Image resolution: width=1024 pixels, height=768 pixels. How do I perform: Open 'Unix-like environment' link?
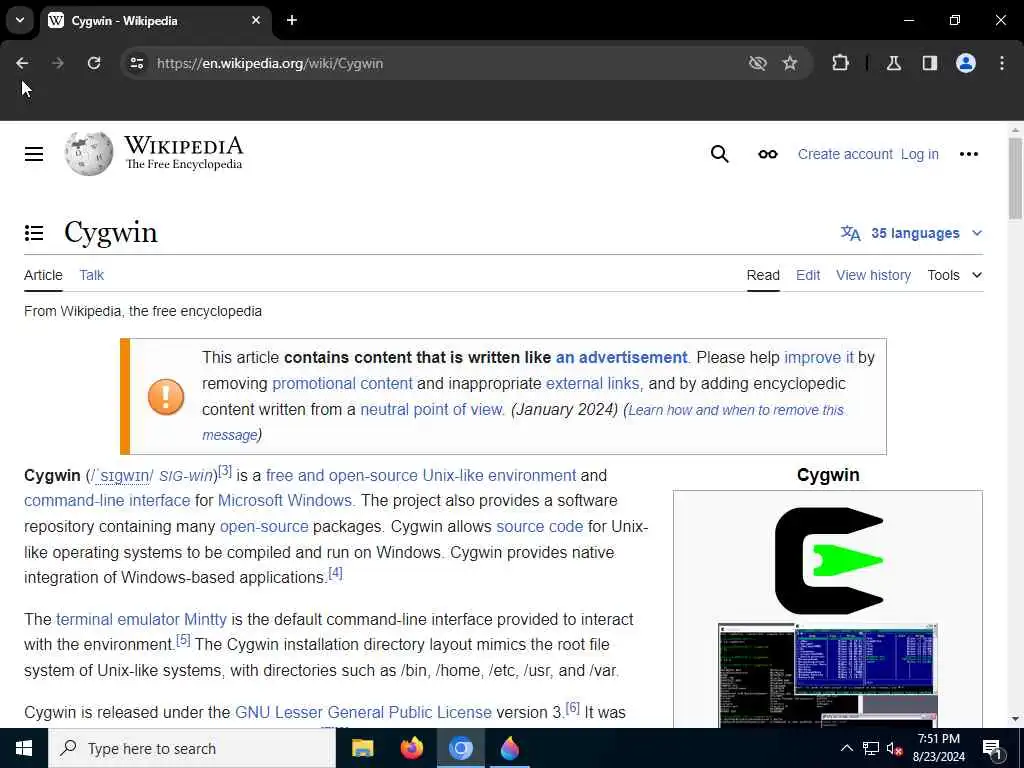tap(499, 475)
